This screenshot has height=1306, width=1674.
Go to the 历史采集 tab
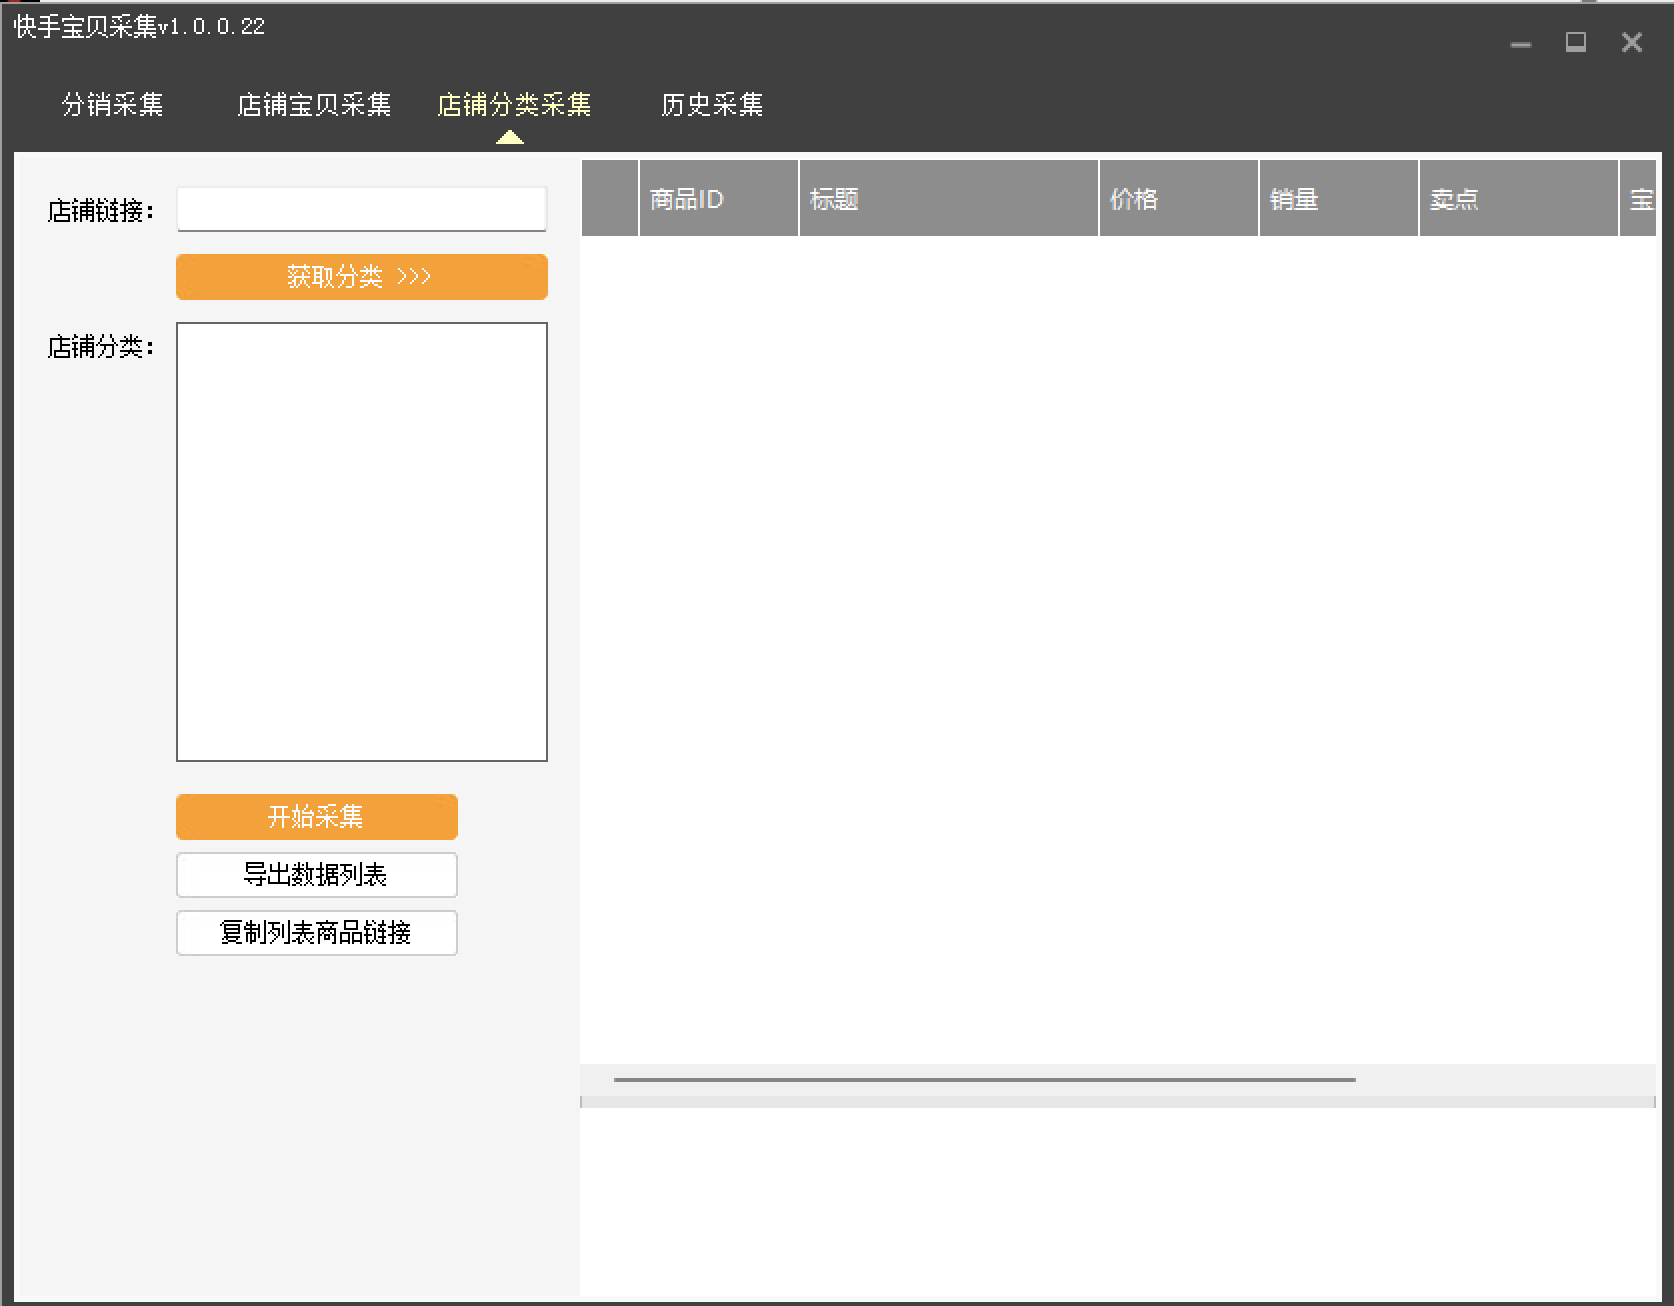[x=712, y=105]
